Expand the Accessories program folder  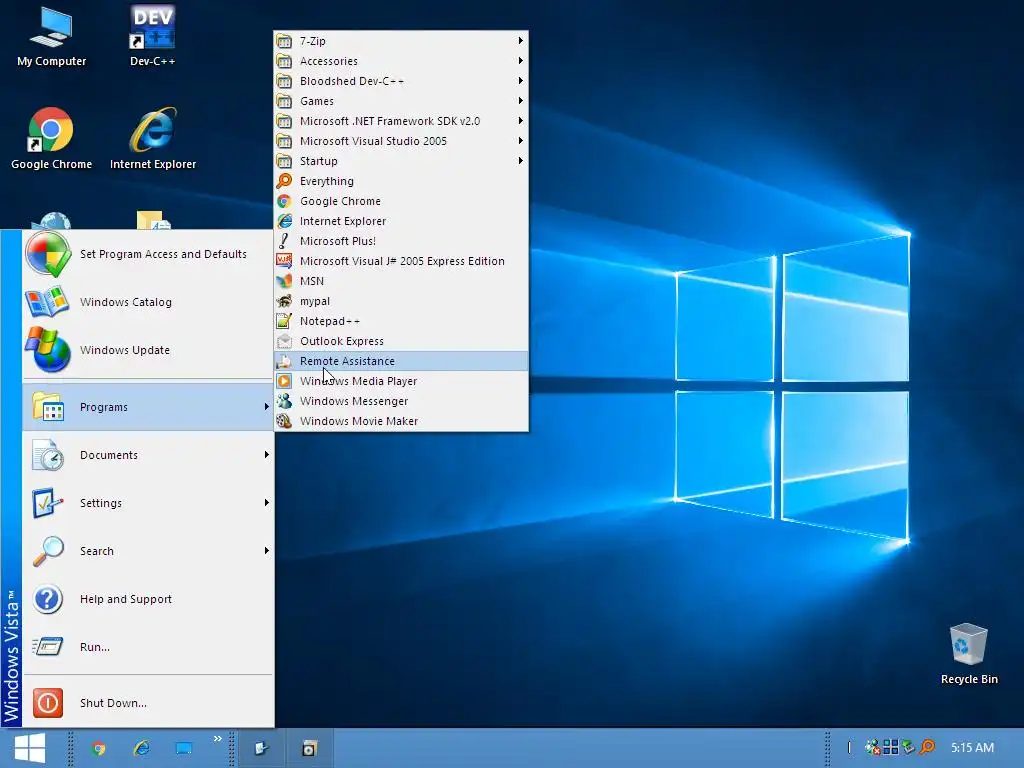coord(401,61)
